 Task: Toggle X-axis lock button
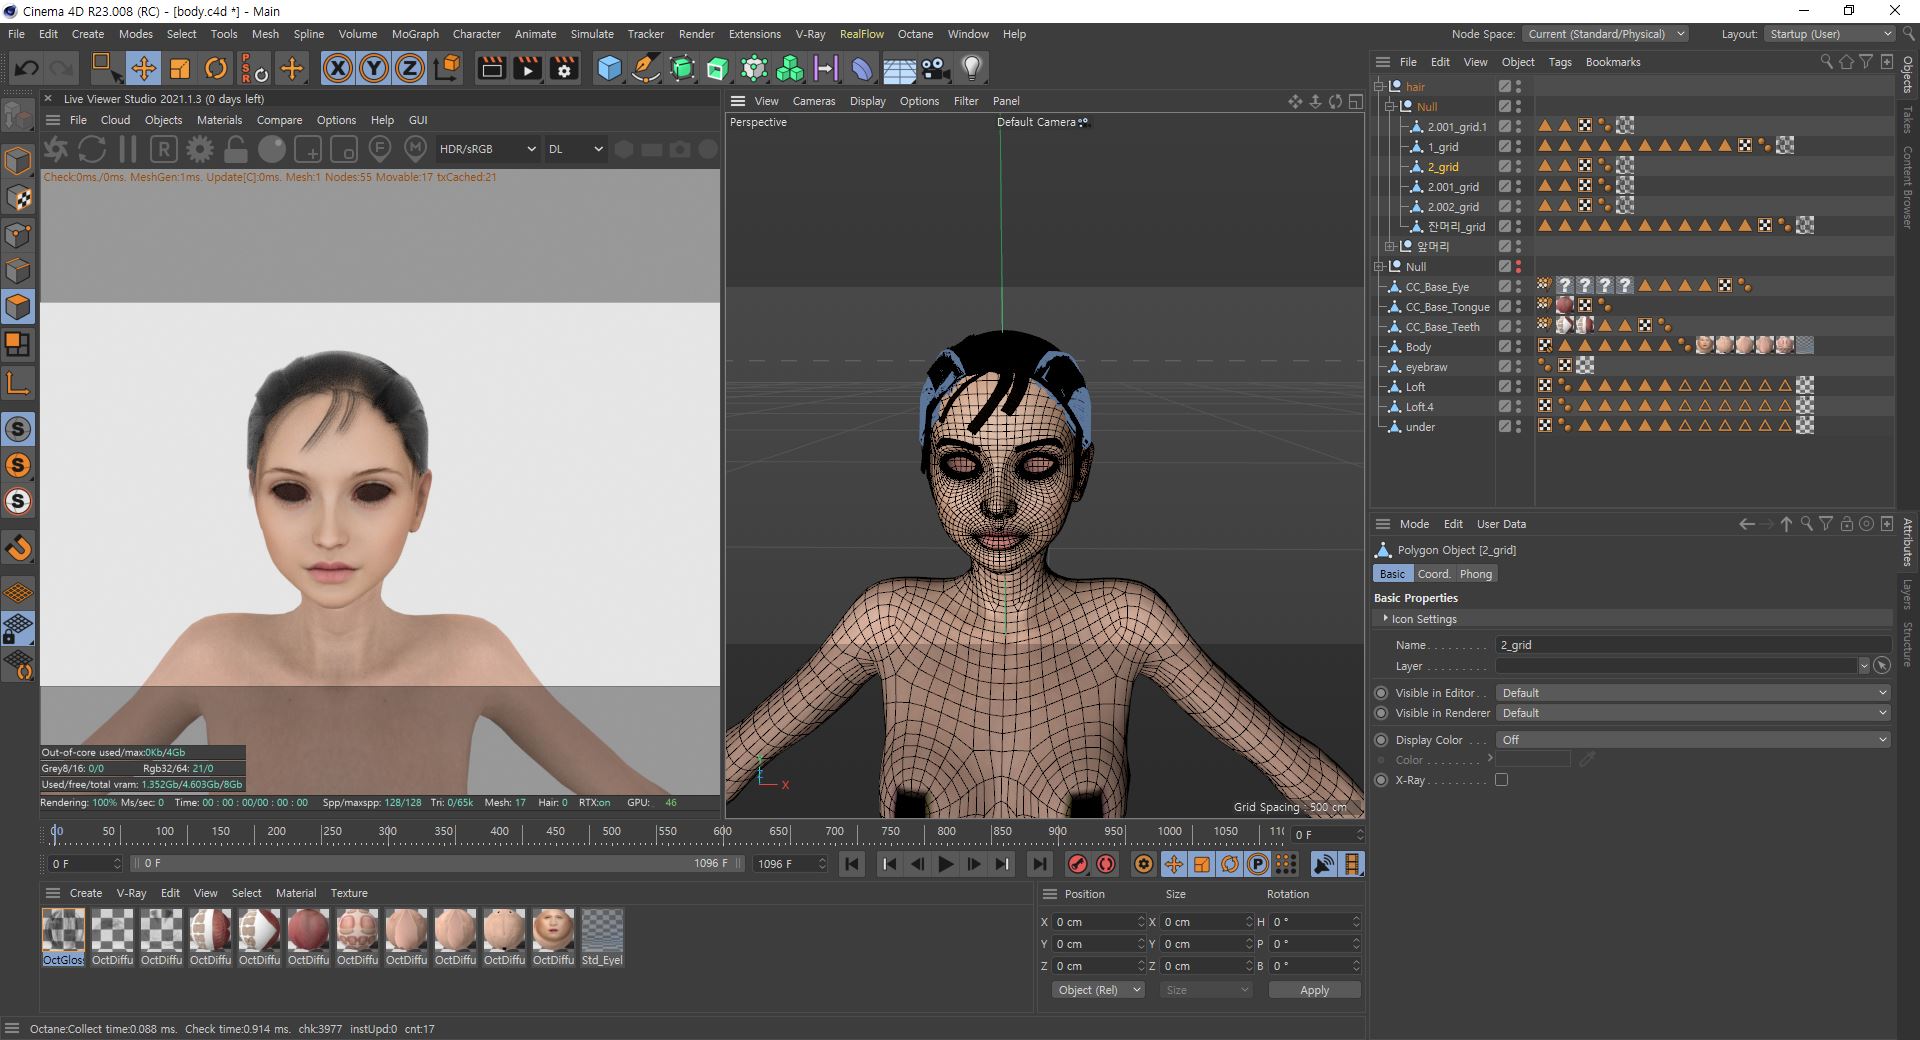click(338, 68)
